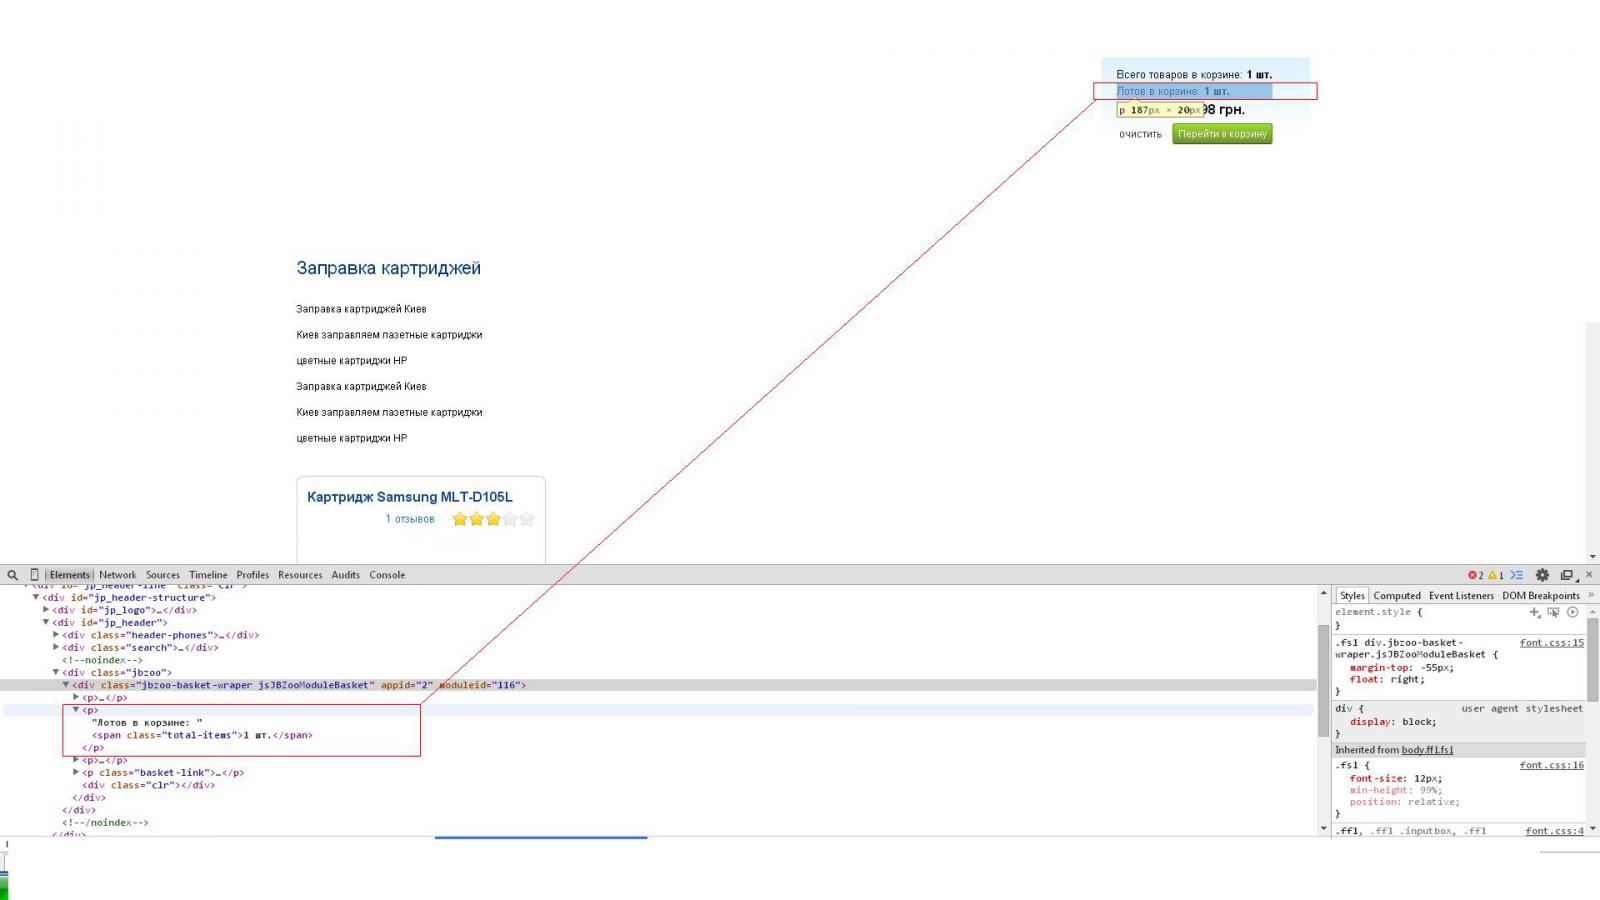Expand the basket-link paragraph node
Image resolution: width=1600 pixels, height=900 pixels.
tap(76, 772)
